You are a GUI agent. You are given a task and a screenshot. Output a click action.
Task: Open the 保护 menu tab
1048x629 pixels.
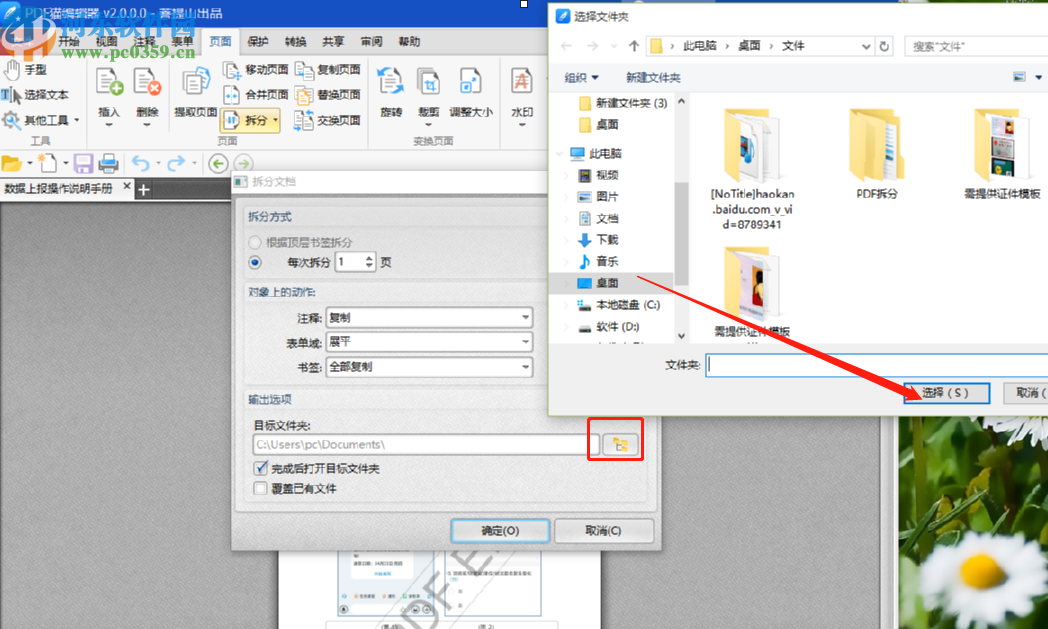[257, 41]
